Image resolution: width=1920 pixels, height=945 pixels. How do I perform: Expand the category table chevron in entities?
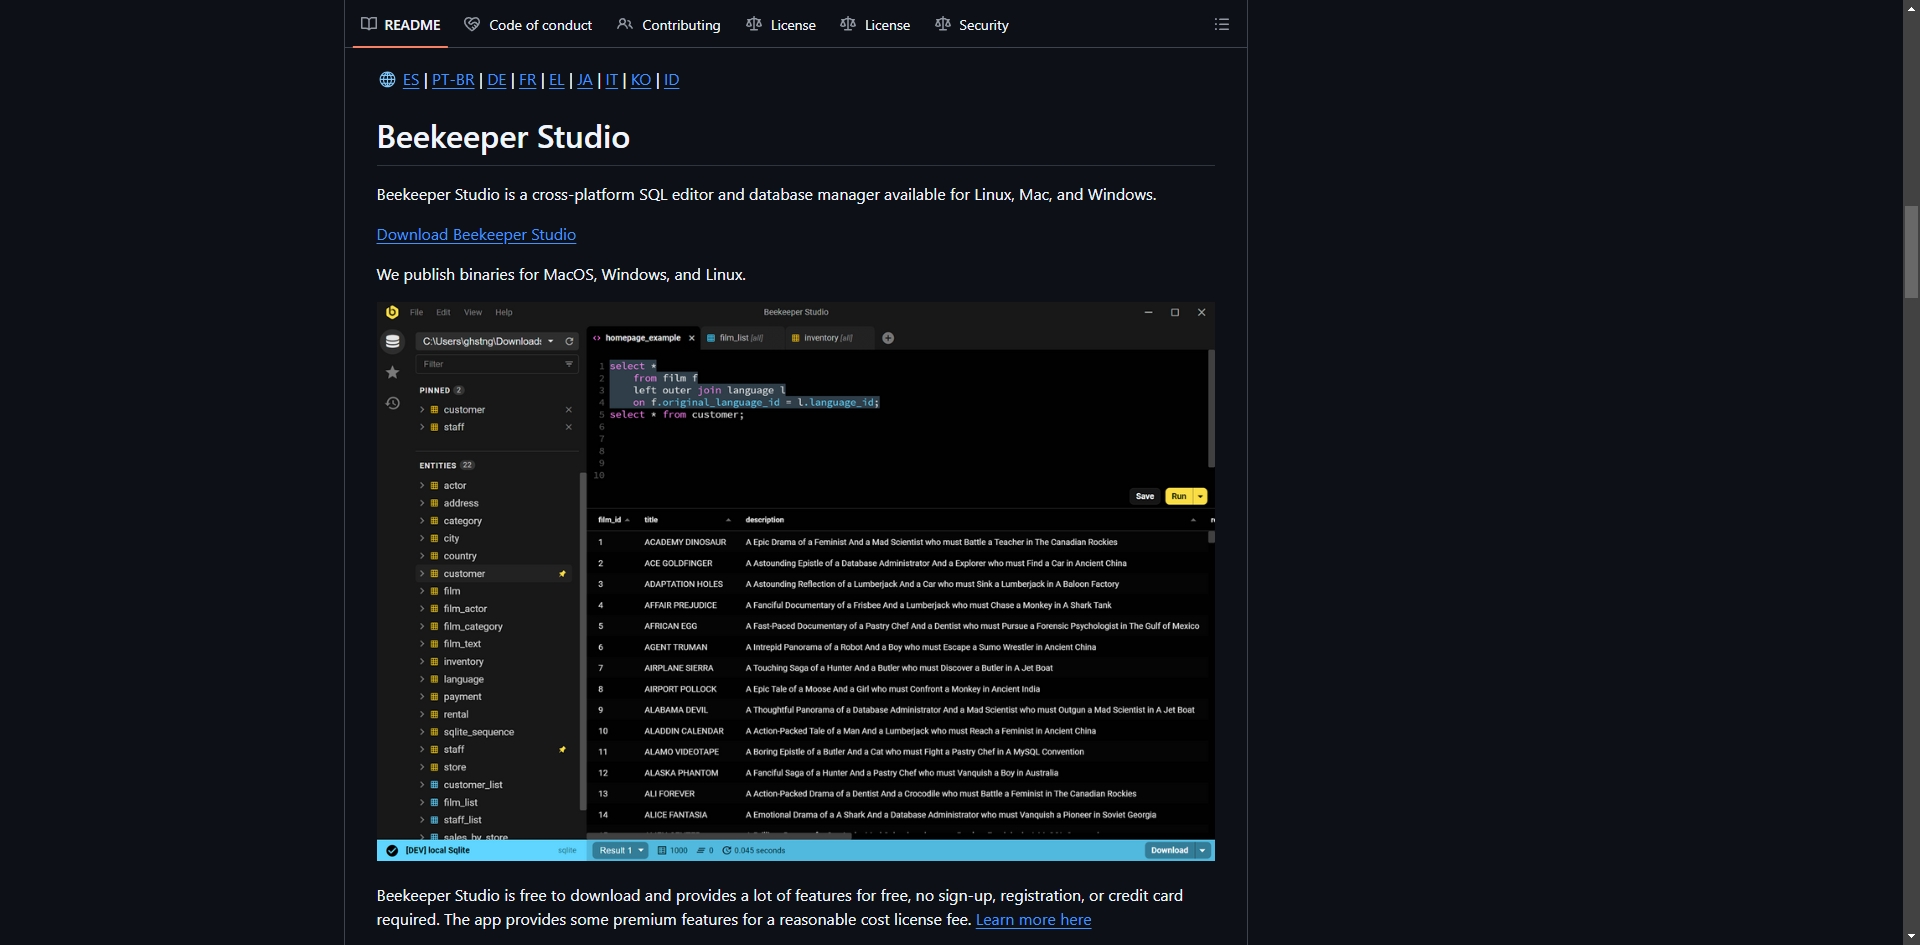click(x=422, y=521)
